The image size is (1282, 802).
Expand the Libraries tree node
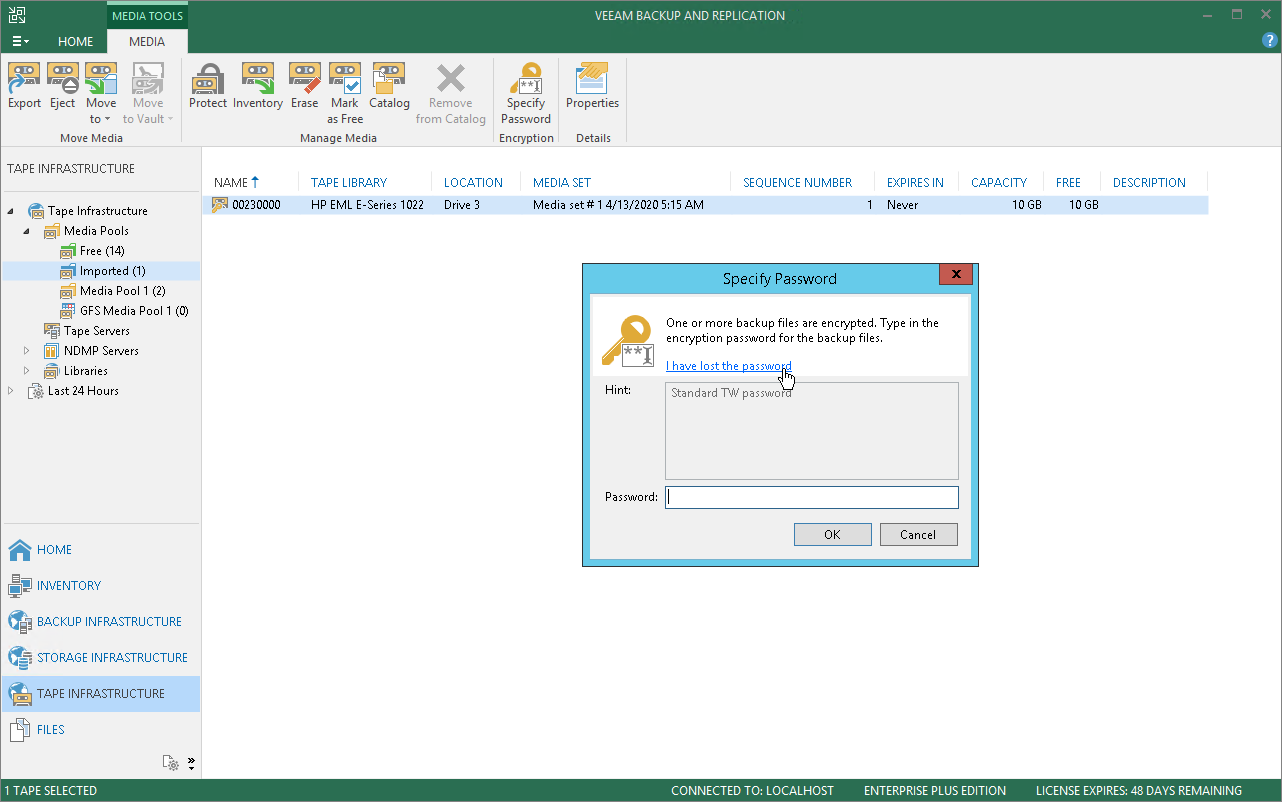click(27, 371)
